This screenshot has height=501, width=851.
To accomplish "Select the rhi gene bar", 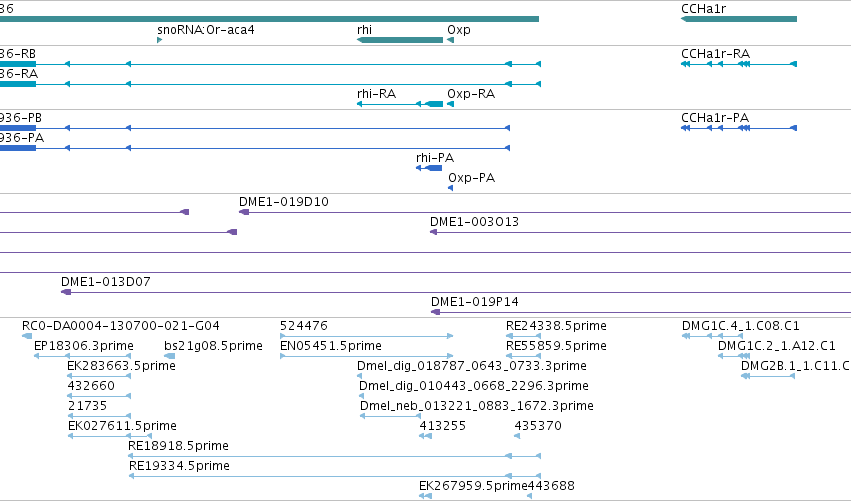I will click(400, 40).
